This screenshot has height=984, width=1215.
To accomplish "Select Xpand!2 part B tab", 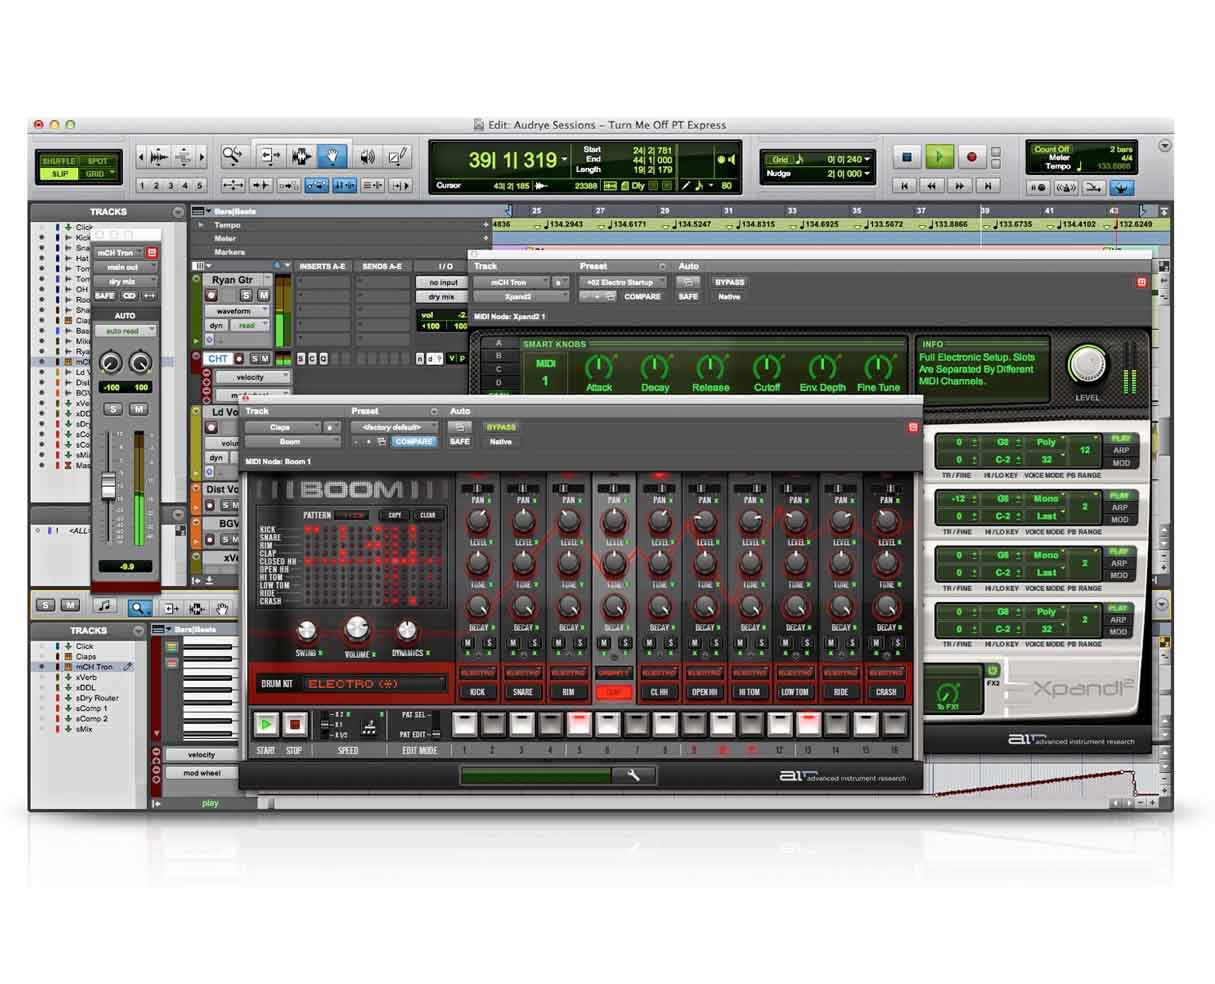I will click(498, 356).
